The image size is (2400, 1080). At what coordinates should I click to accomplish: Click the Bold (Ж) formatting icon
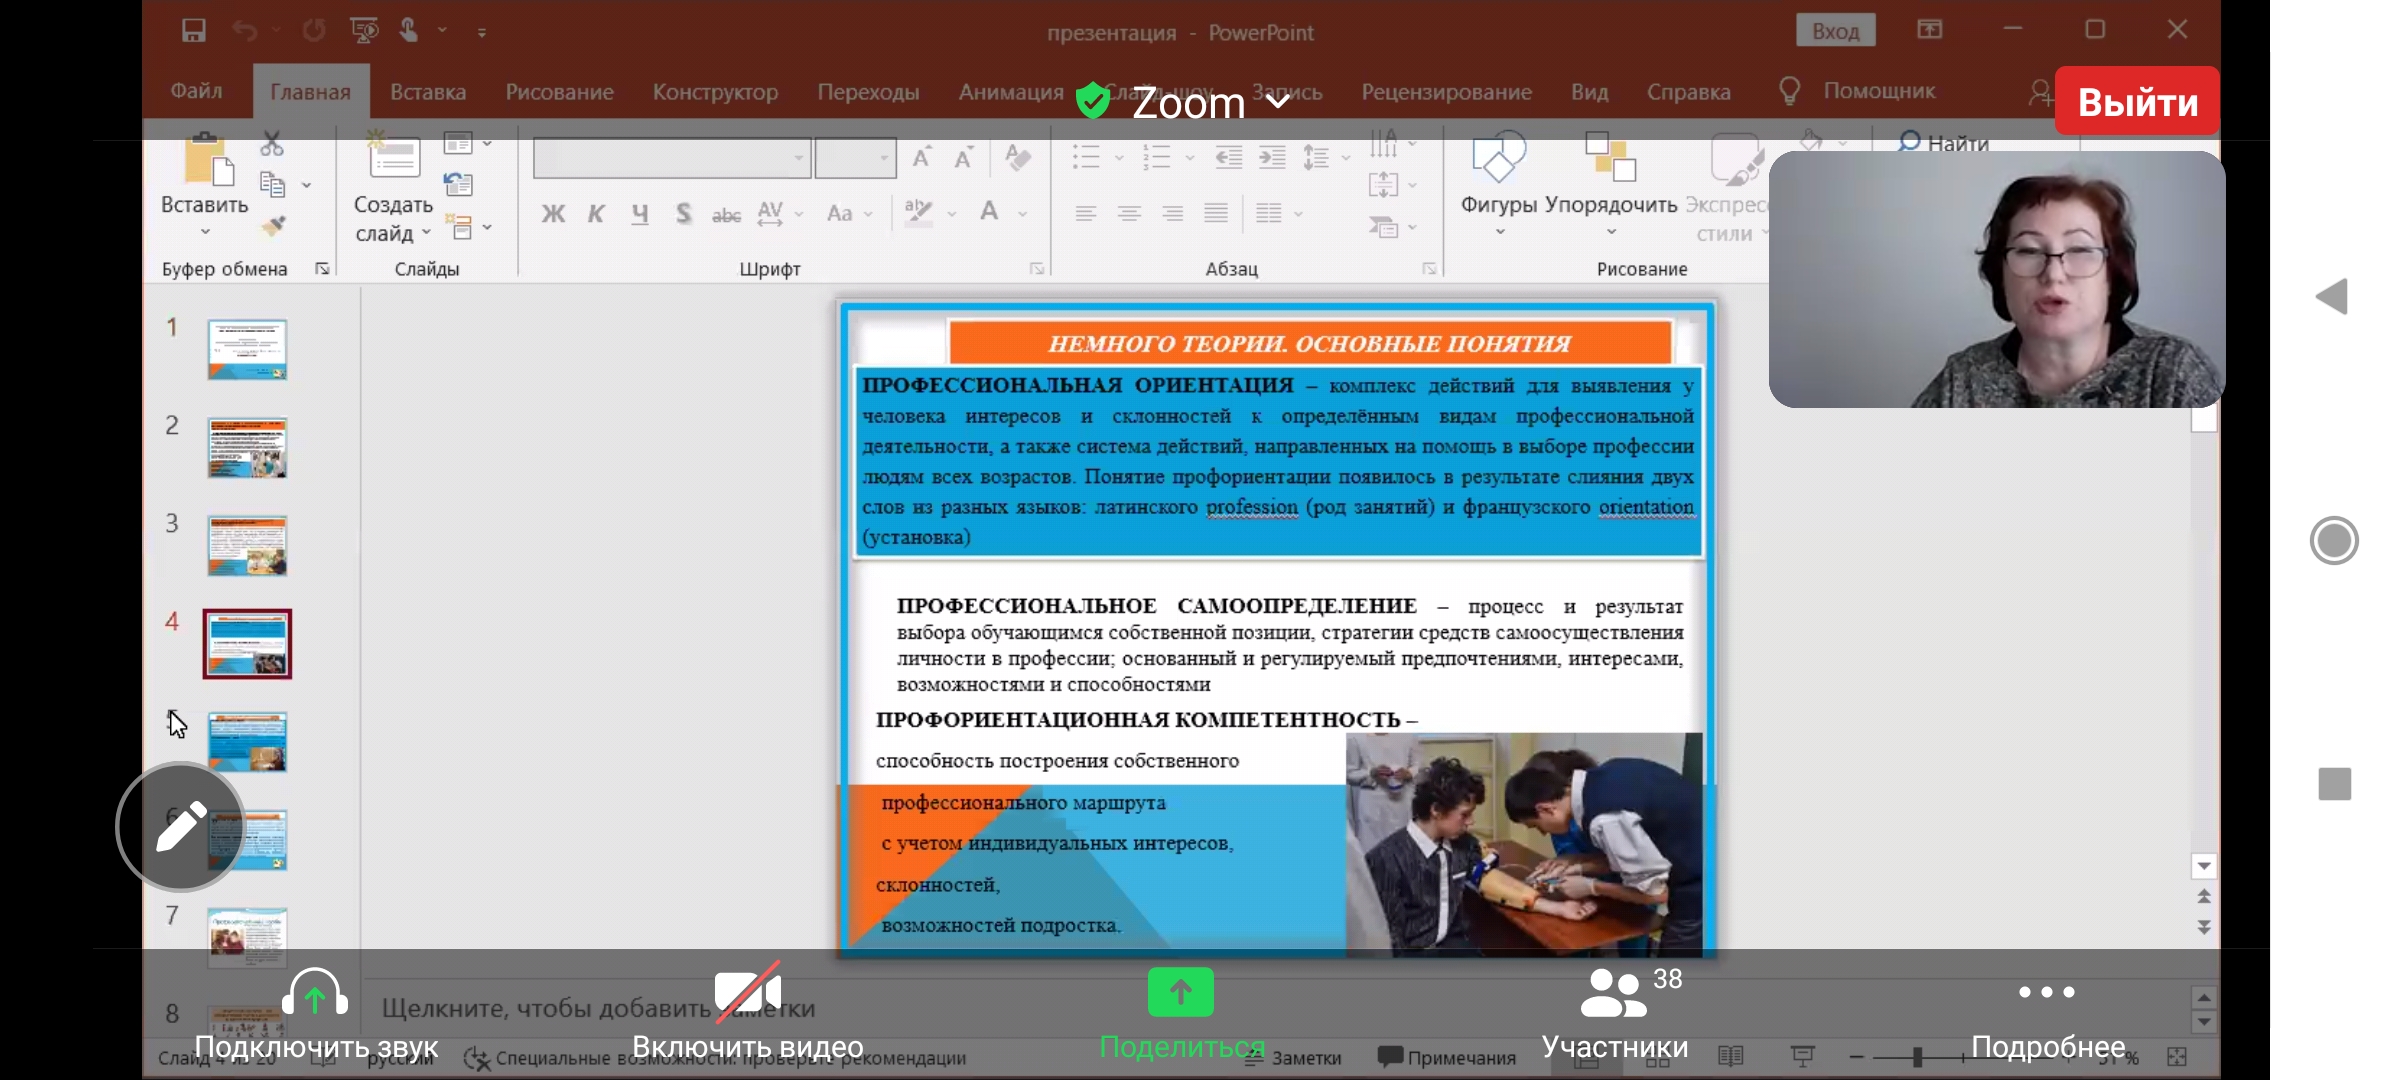[553, 214]
